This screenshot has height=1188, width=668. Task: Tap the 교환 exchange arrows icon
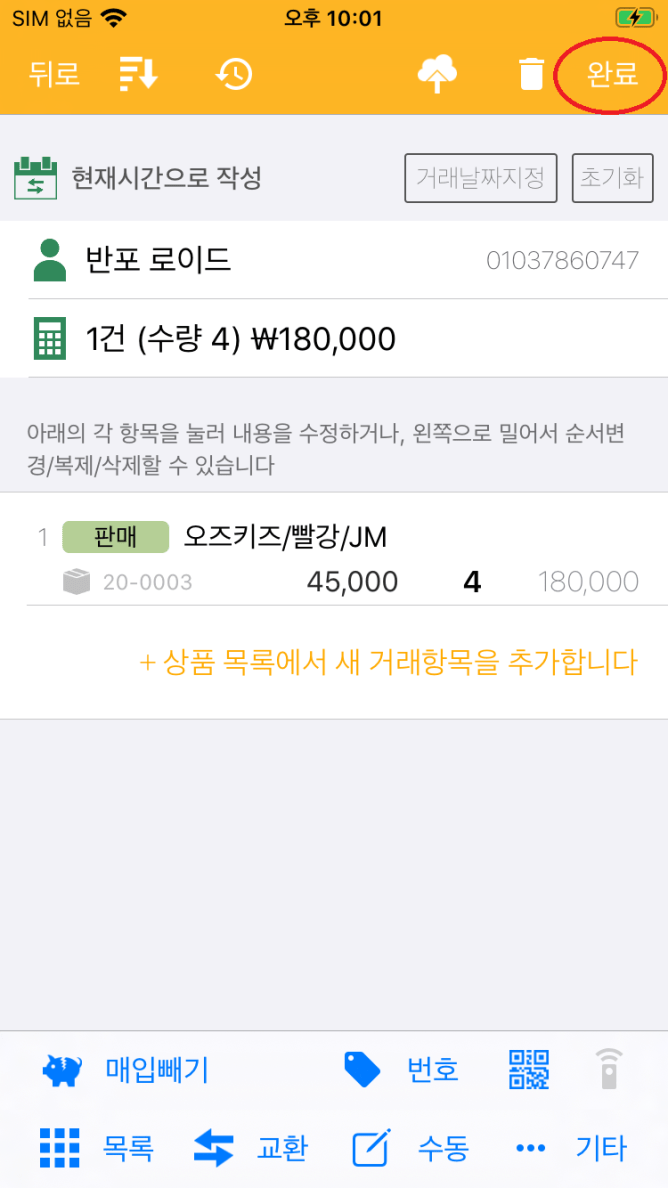[213, 1148]
